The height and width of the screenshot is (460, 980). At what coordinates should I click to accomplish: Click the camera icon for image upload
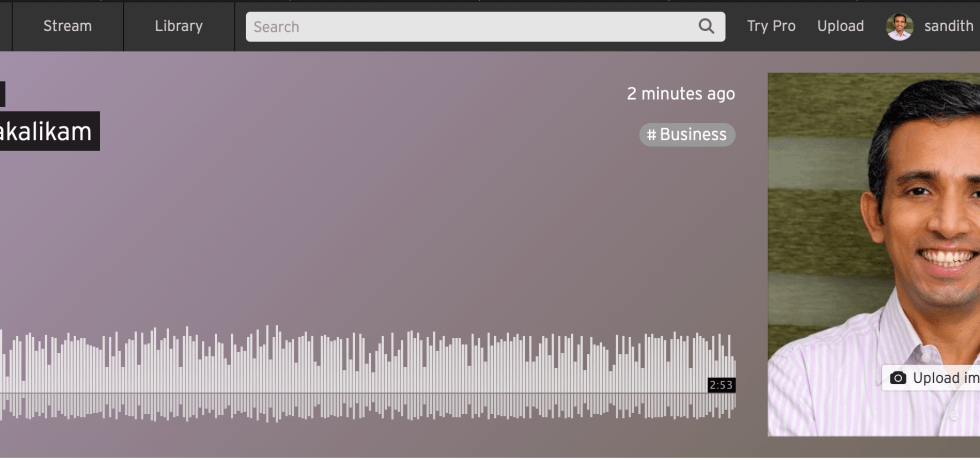pos(897,378)
